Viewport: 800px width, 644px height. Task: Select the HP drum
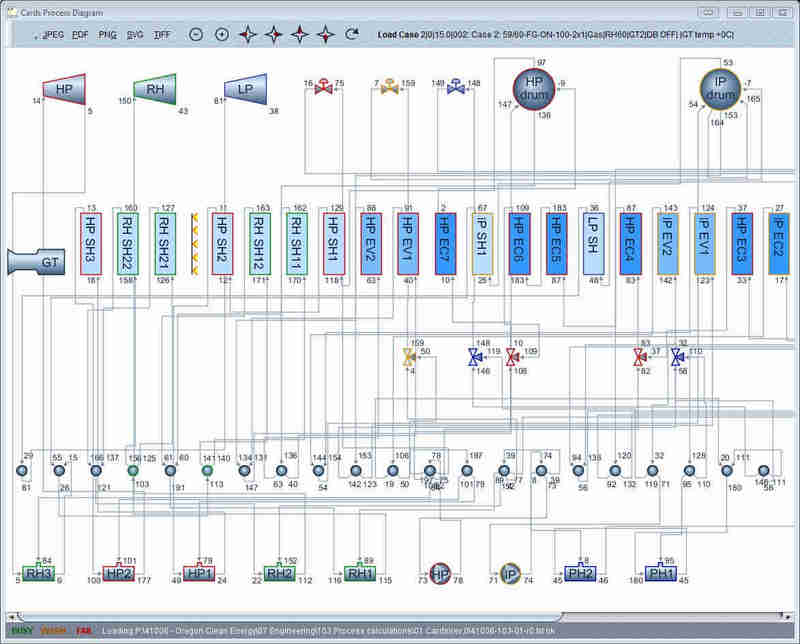[x=534, y=88]
